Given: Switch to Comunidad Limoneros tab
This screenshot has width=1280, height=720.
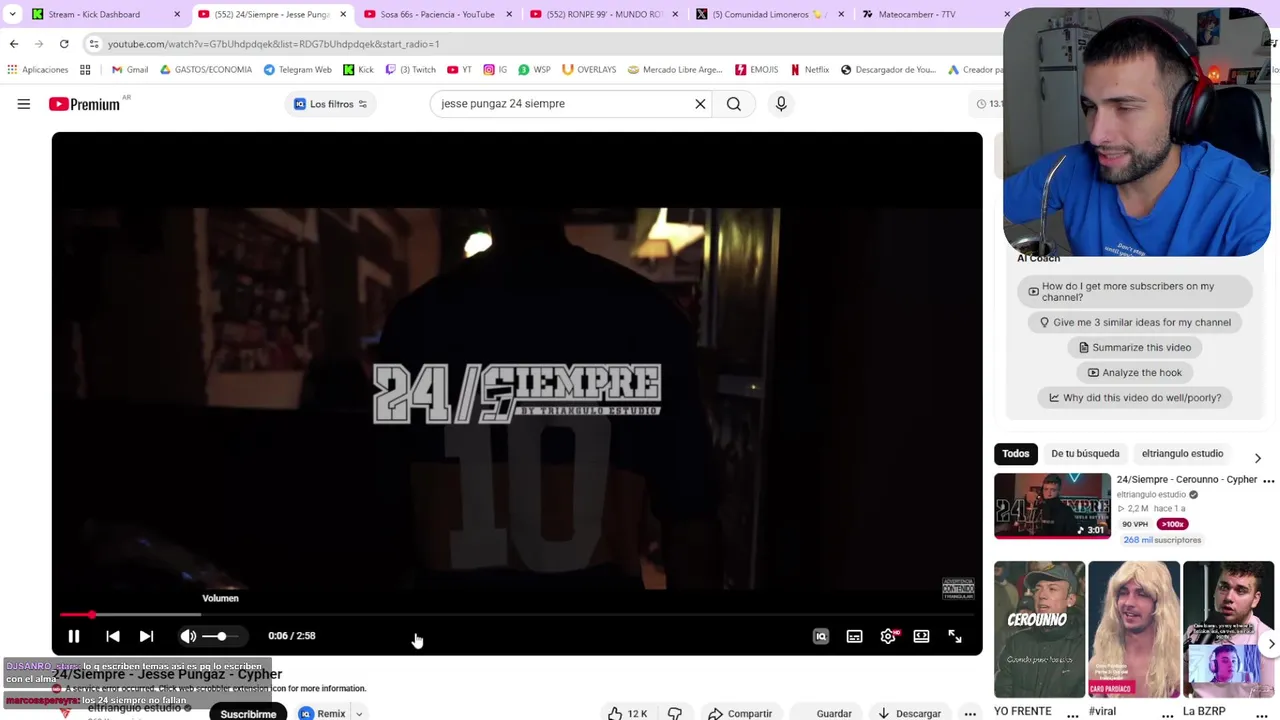Looking at the screenshot, I should (767, 14).
